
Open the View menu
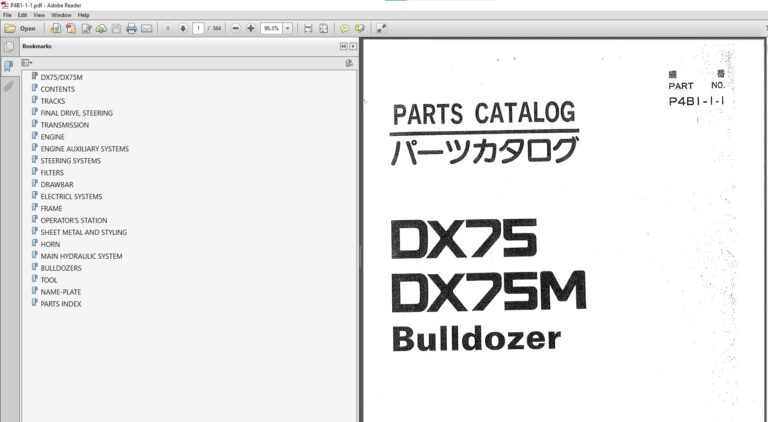39,15
